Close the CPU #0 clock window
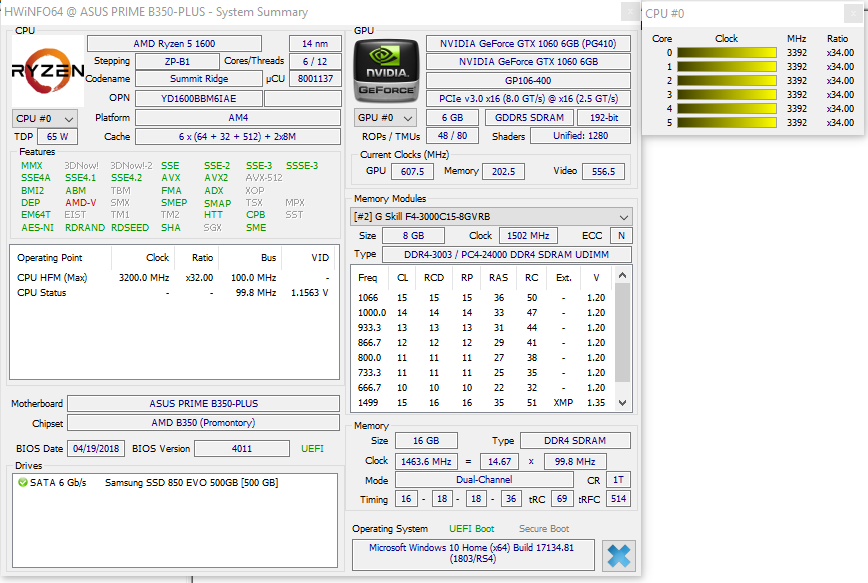Image resolution: width=868 pixels, height=583 pixels. 852,13
